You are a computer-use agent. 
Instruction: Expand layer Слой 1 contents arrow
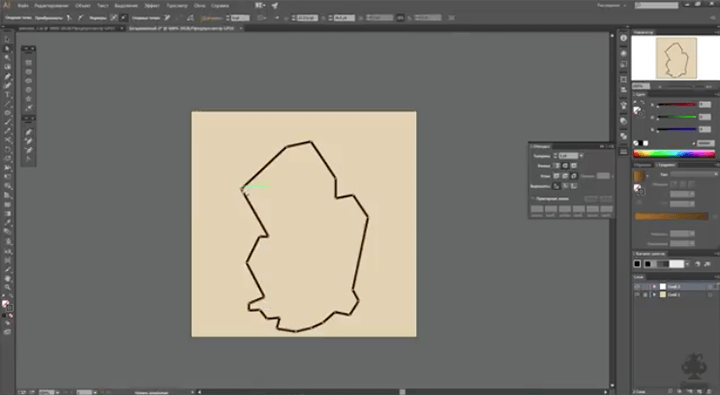point(655,295)
